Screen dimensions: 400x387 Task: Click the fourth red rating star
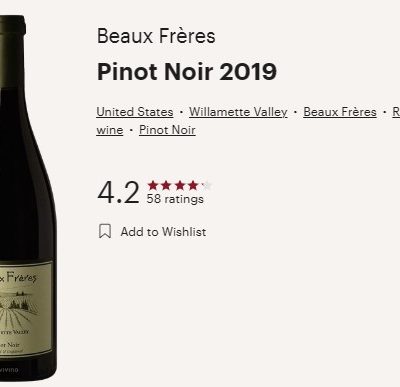tap(193, 185)
